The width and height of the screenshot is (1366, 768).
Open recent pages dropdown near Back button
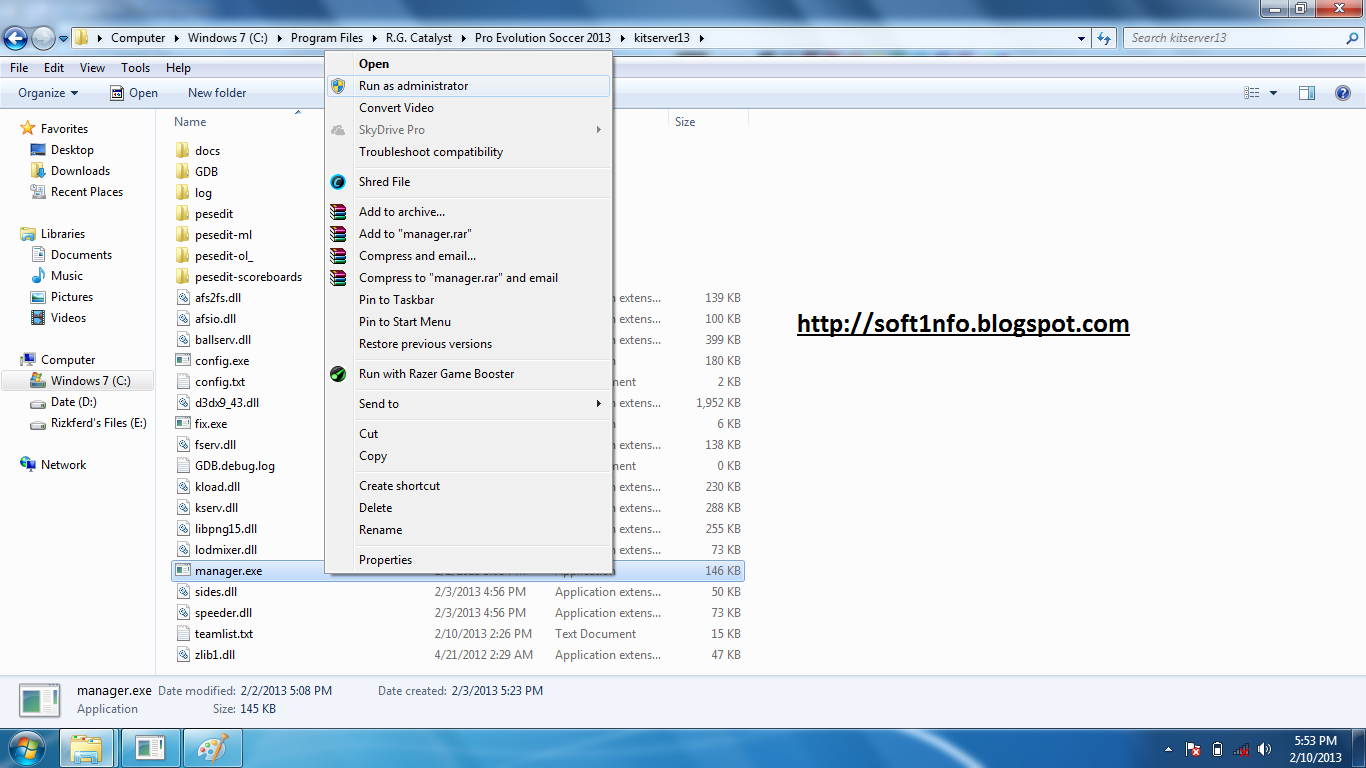tap(64, 39)
